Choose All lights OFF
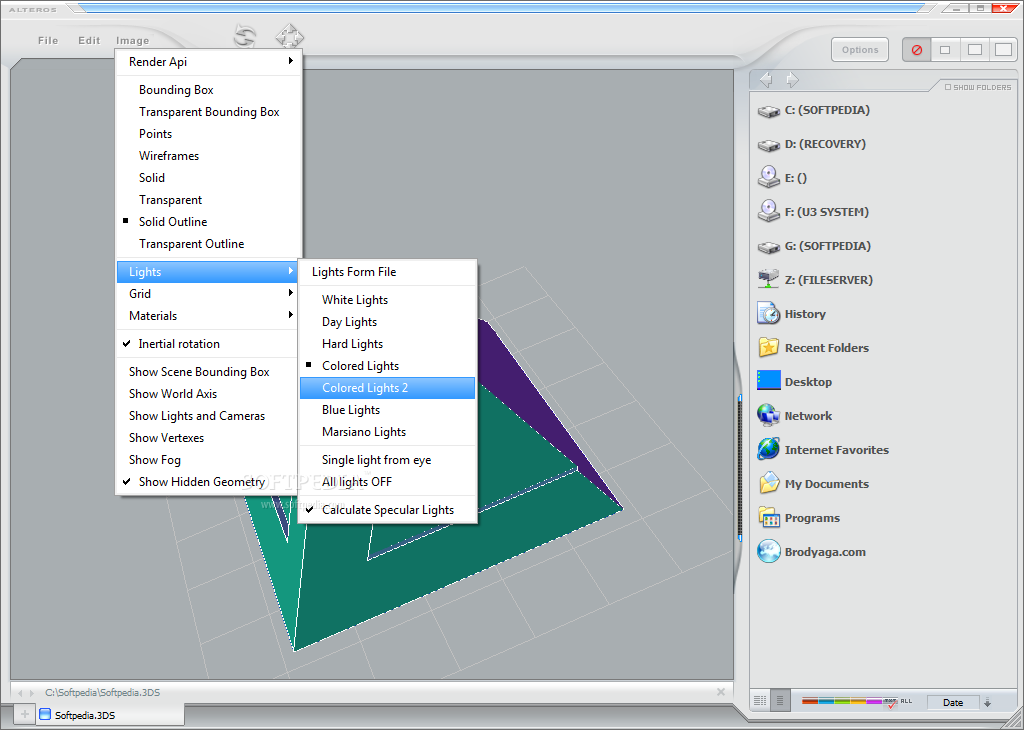Screen dimensions: 1024x730 pyautogui.click(x=387, y=481)
